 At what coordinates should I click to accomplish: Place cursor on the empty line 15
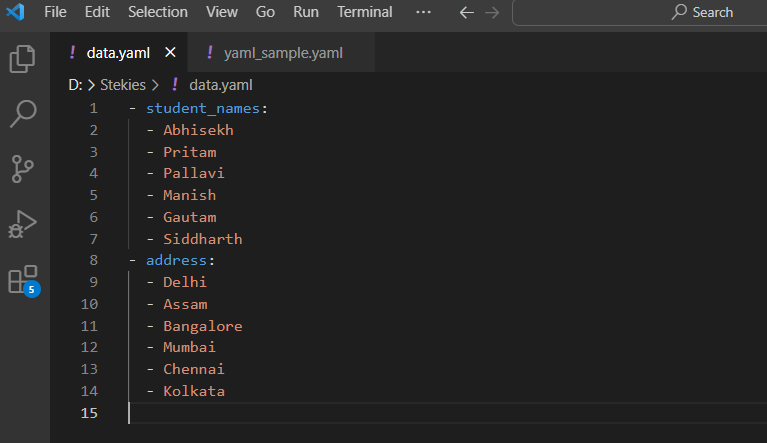(x=300, y=413)
